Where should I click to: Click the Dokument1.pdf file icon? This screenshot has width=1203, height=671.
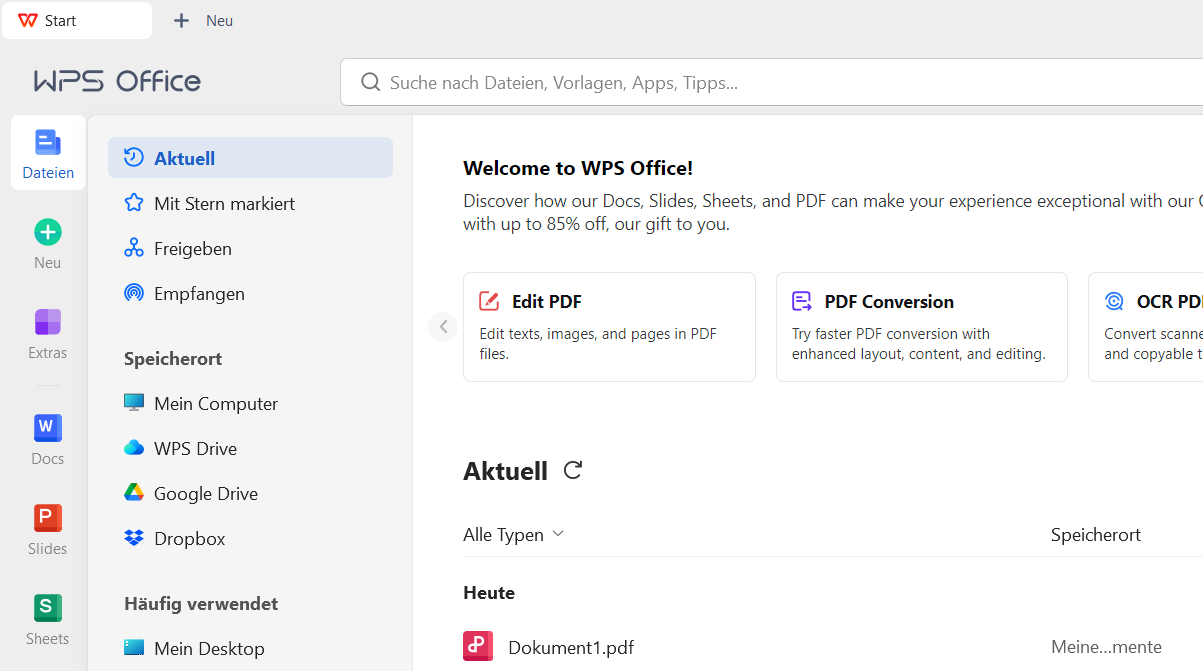[478, 647]
